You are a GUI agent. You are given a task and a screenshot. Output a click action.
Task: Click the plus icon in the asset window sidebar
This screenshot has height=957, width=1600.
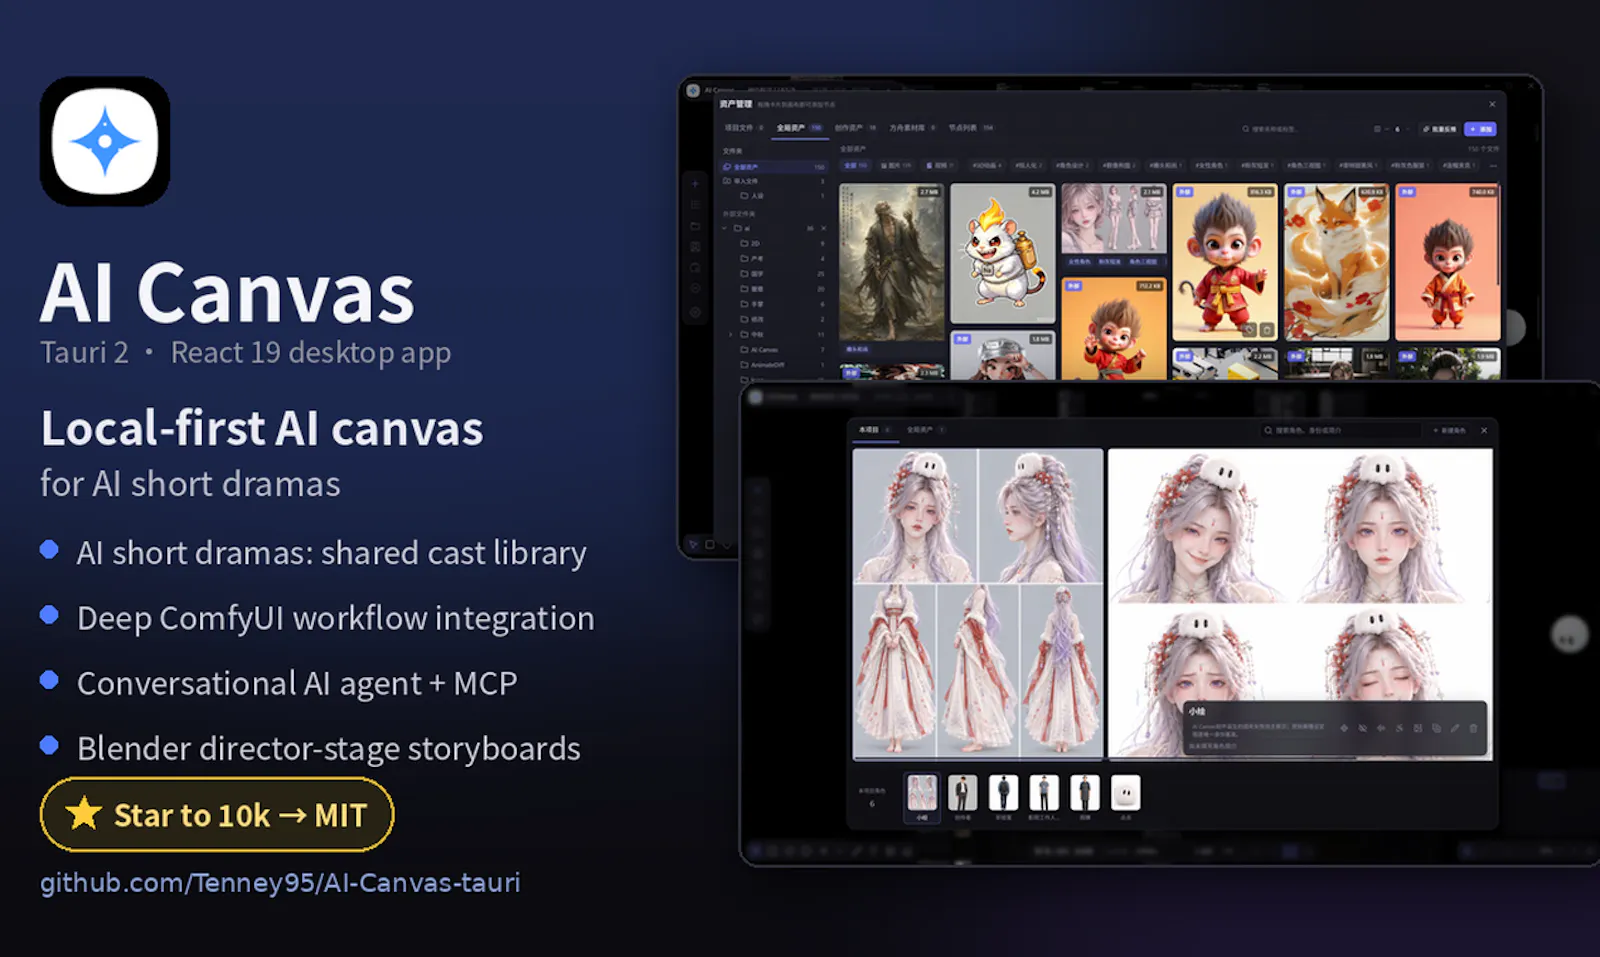pyautogui.click(x=695, y=184)
